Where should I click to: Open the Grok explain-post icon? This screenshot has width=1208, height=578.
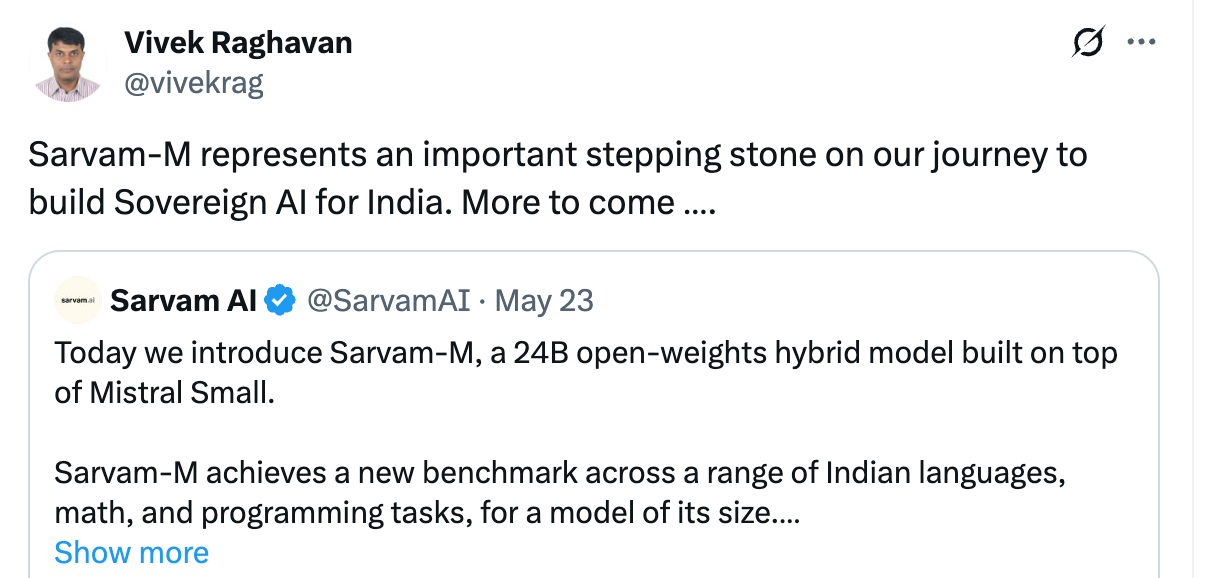pyautogui.click(x=1087, y=43)
